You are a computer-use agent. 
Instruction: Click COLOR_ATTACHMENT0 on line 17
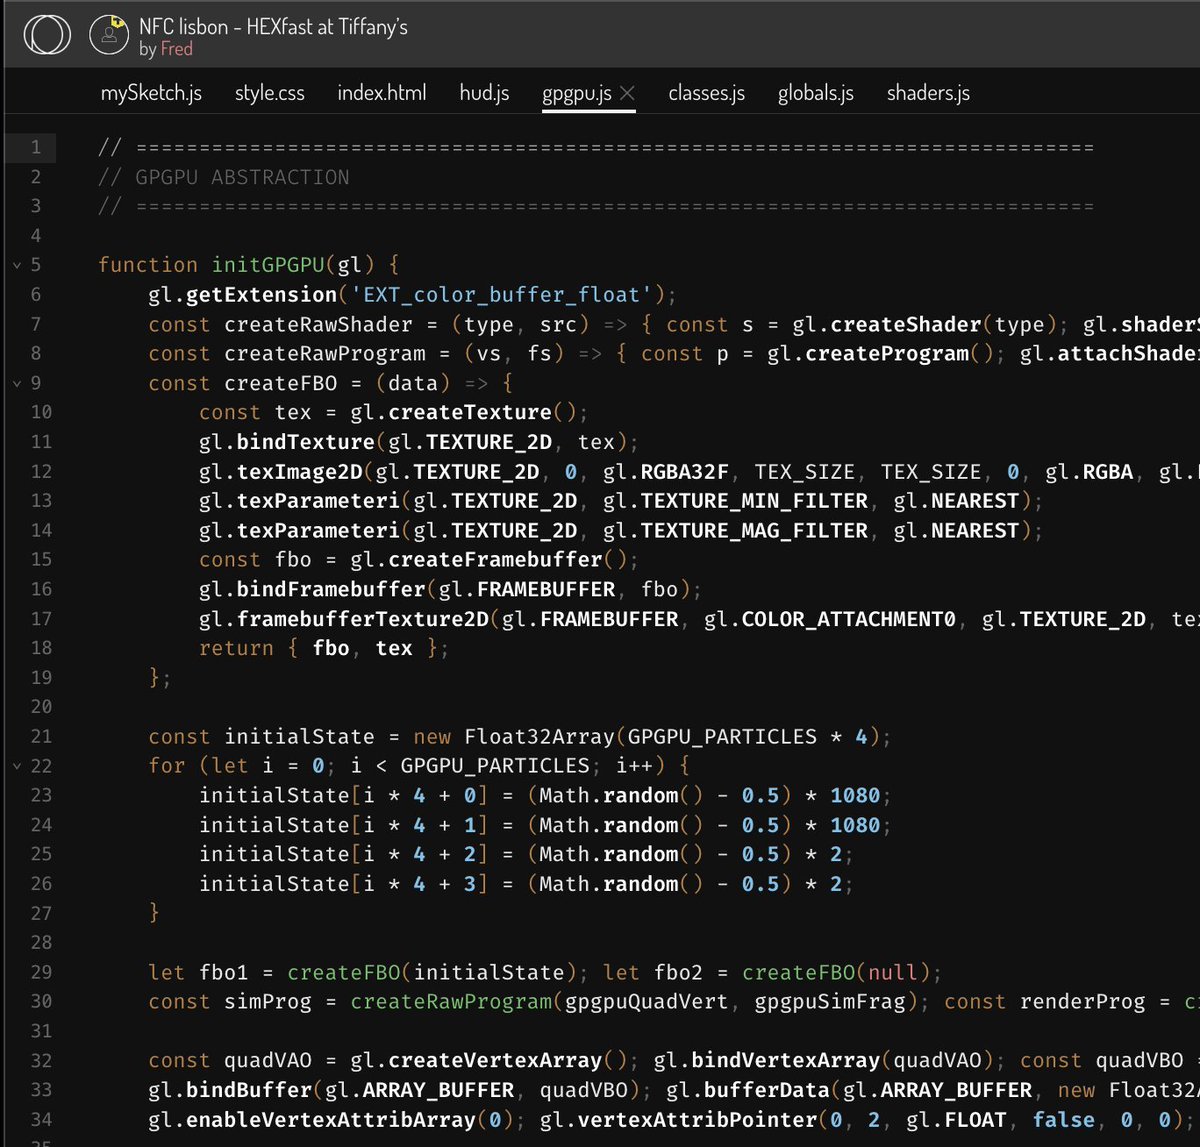pyautogui.click(x=848, y=619)
